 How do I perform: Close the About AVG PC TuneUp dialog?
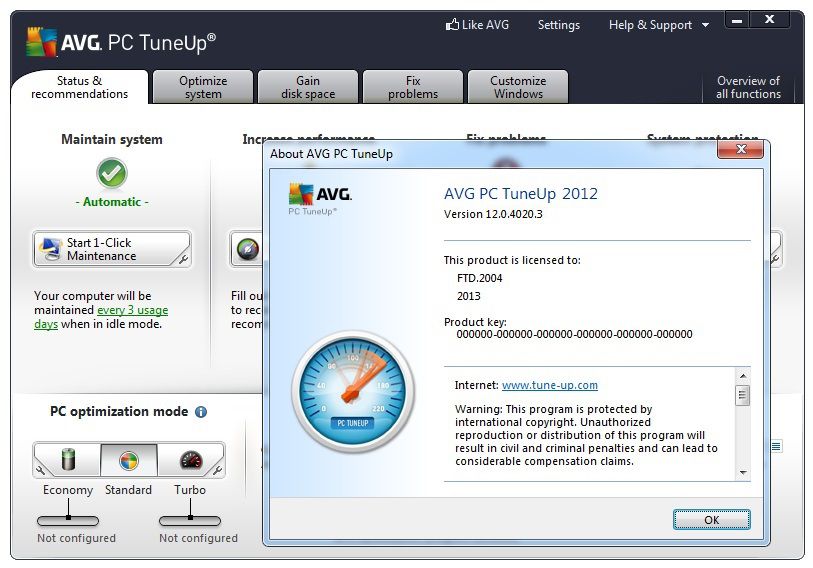[x=740, y=149]
